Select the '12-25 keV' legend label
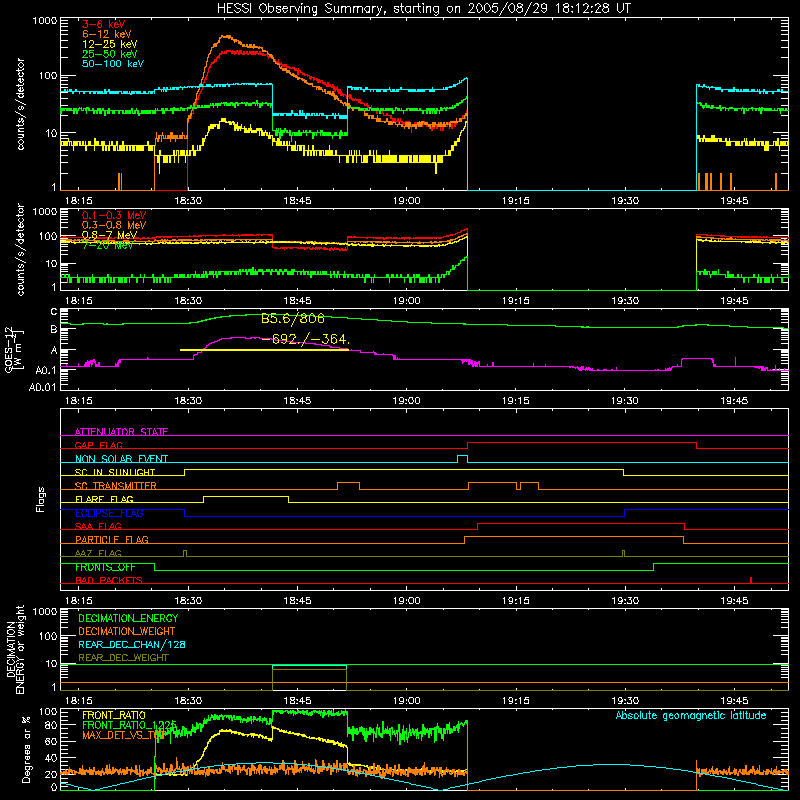Image resolution: width=800 pixels, height=800 pixels. (x=109, y=44)
